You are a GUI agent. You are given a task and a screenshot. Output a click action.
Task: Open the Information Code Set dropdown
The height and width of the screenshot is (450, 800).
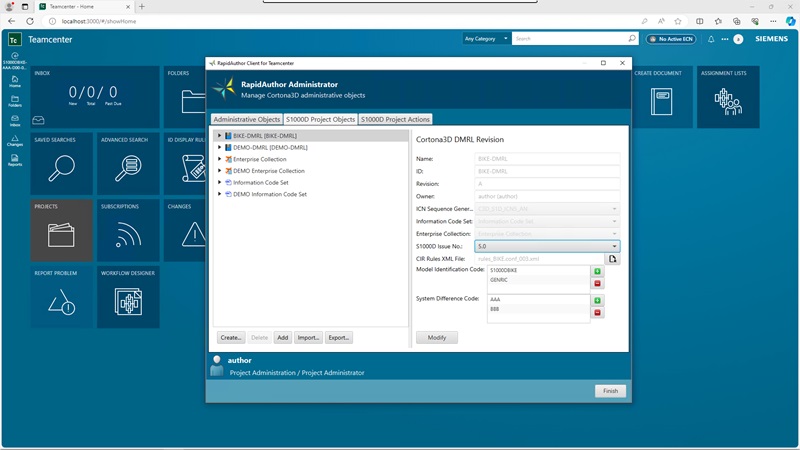click(x=547, y=221)
